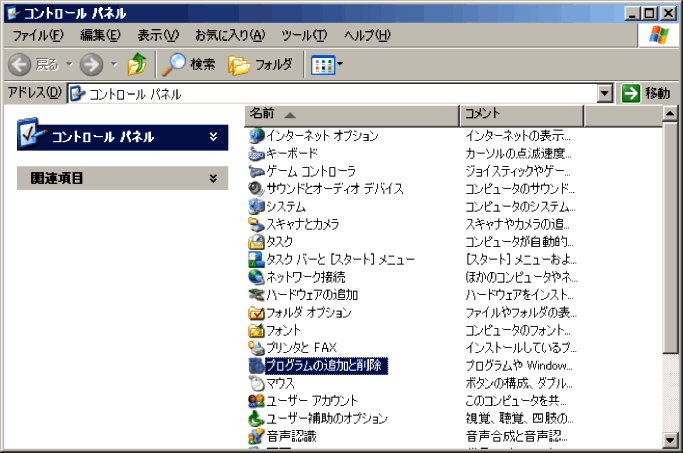This screenshot has height=453, width=683.
Task: Select the システム item name
Action: click(x=286, y=206)
